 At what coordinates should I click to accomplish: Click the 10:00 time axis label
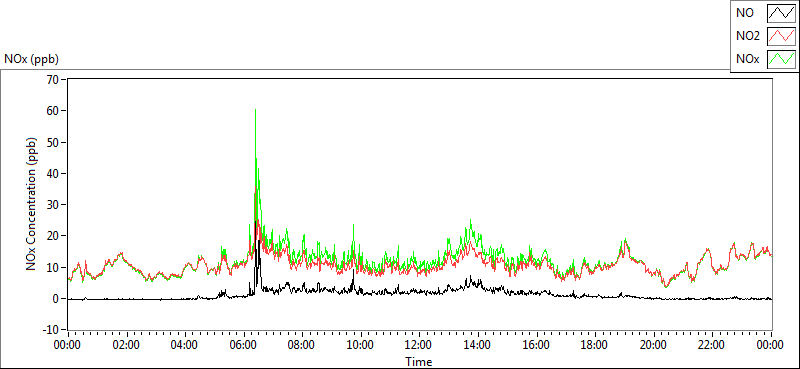(x=361, y=345)
